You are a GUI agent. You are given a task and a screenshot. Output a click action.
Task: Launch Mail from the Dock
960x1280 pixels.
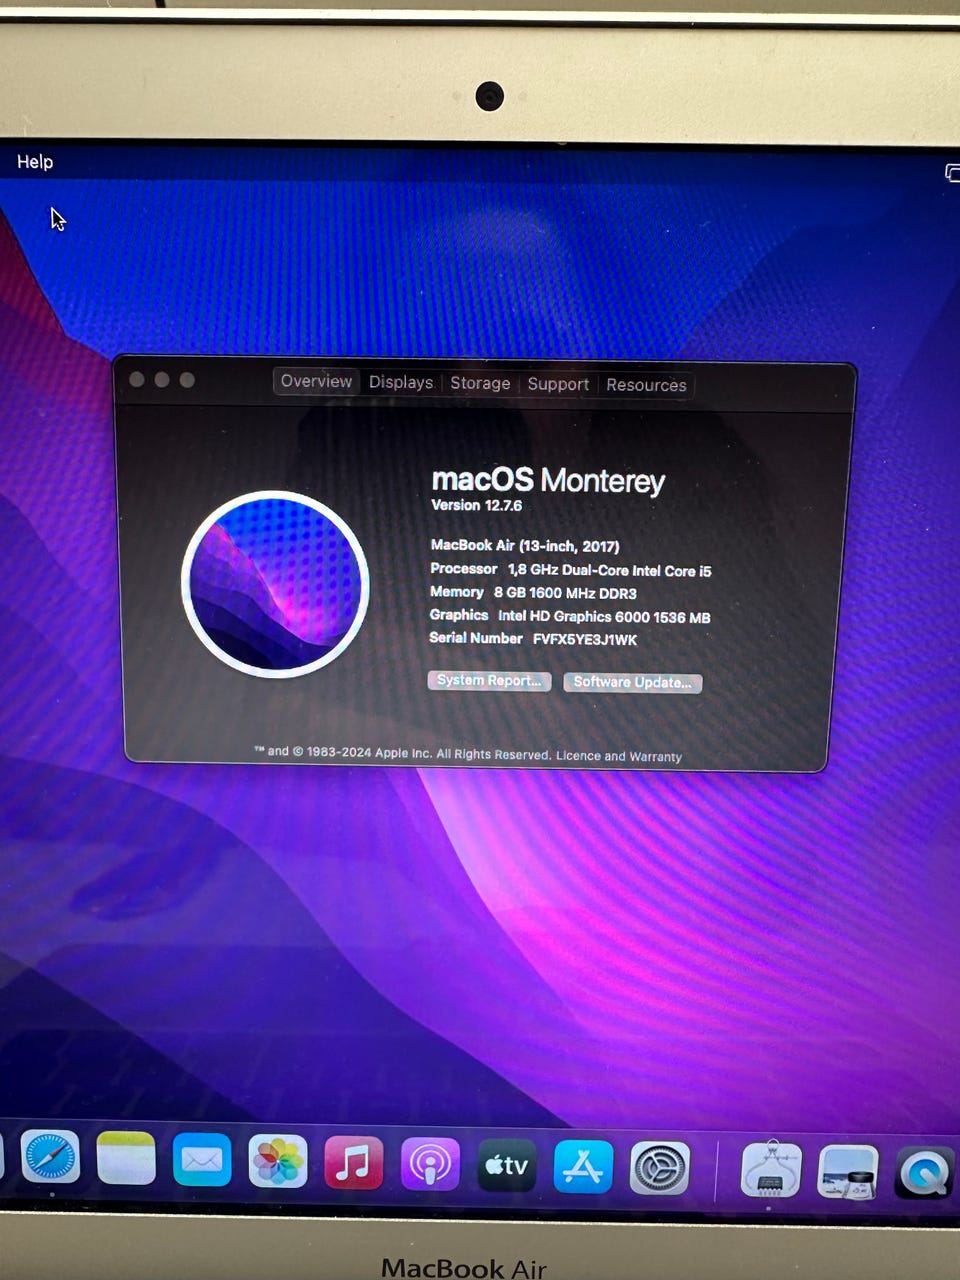(202, 1161)
